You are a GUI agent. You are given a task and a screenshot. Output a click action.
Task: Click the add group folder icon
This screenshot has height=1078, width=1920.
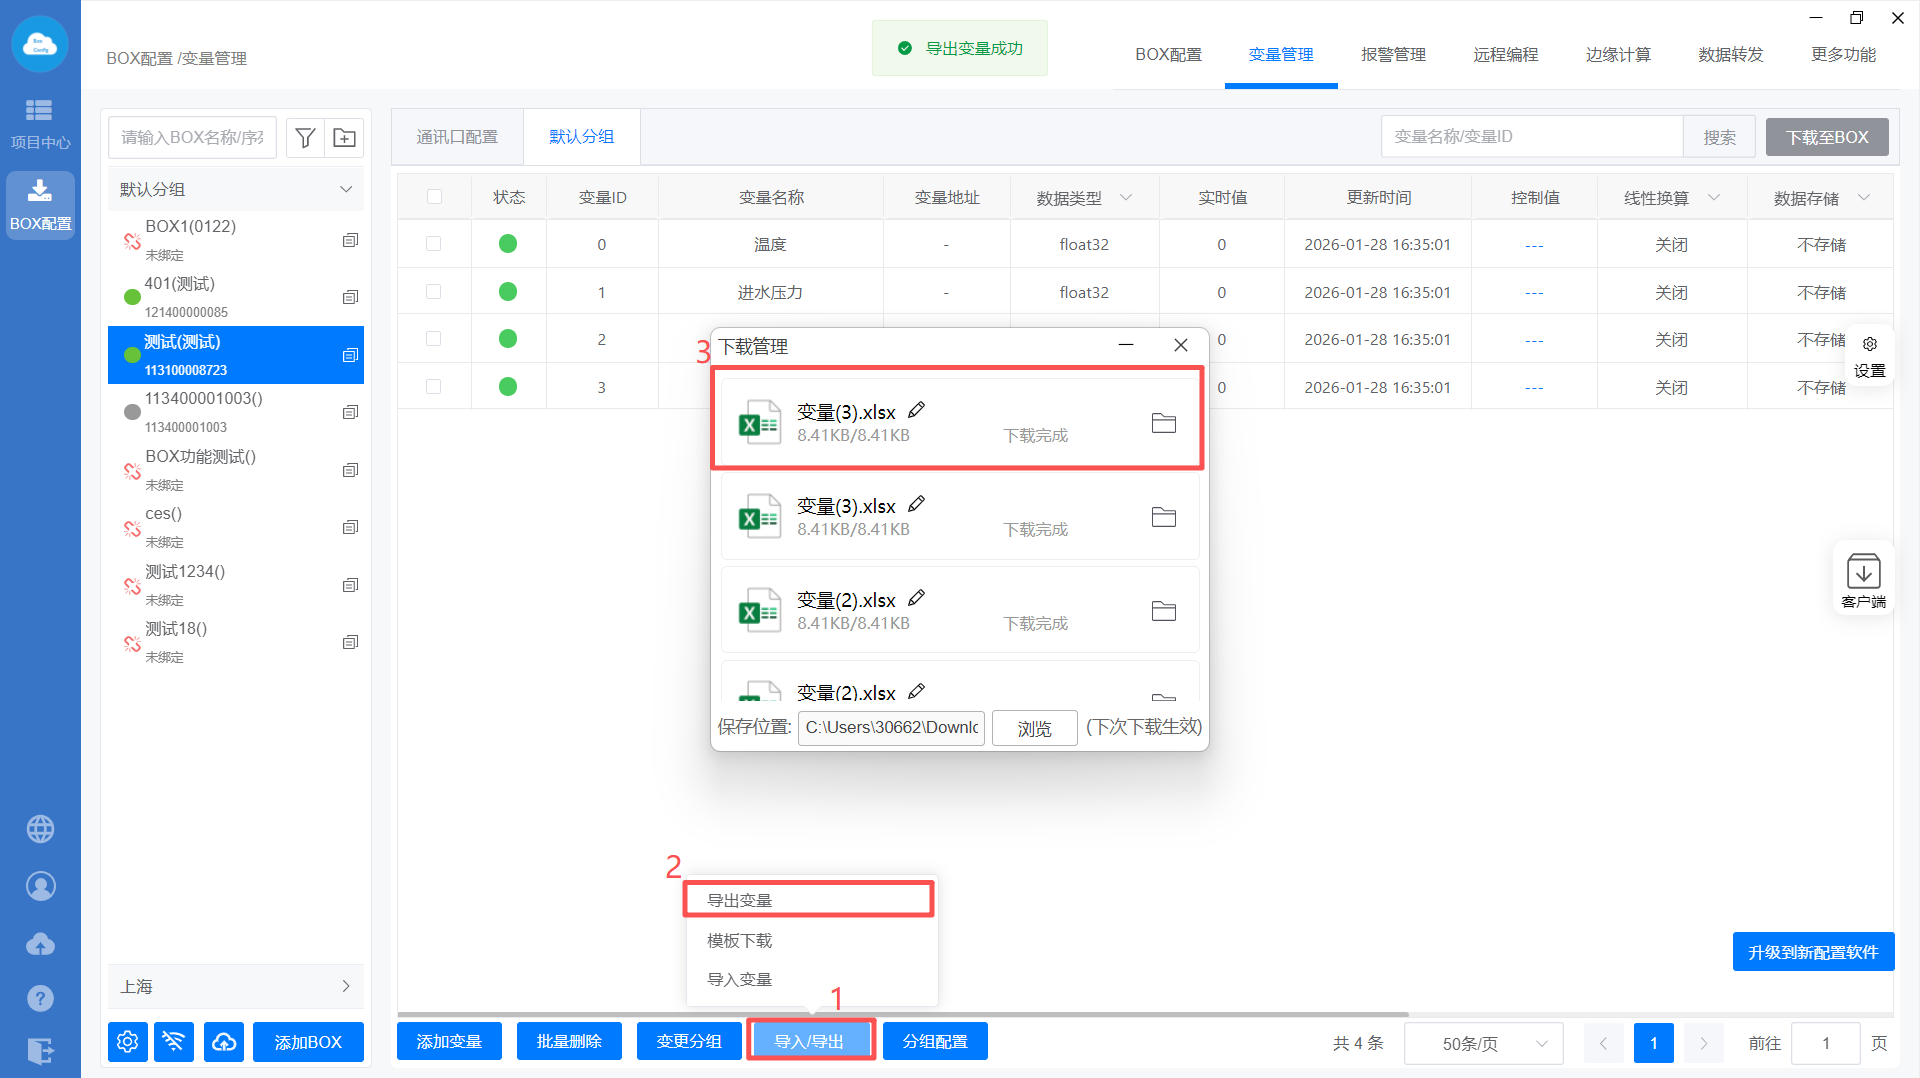coord(344,138)
